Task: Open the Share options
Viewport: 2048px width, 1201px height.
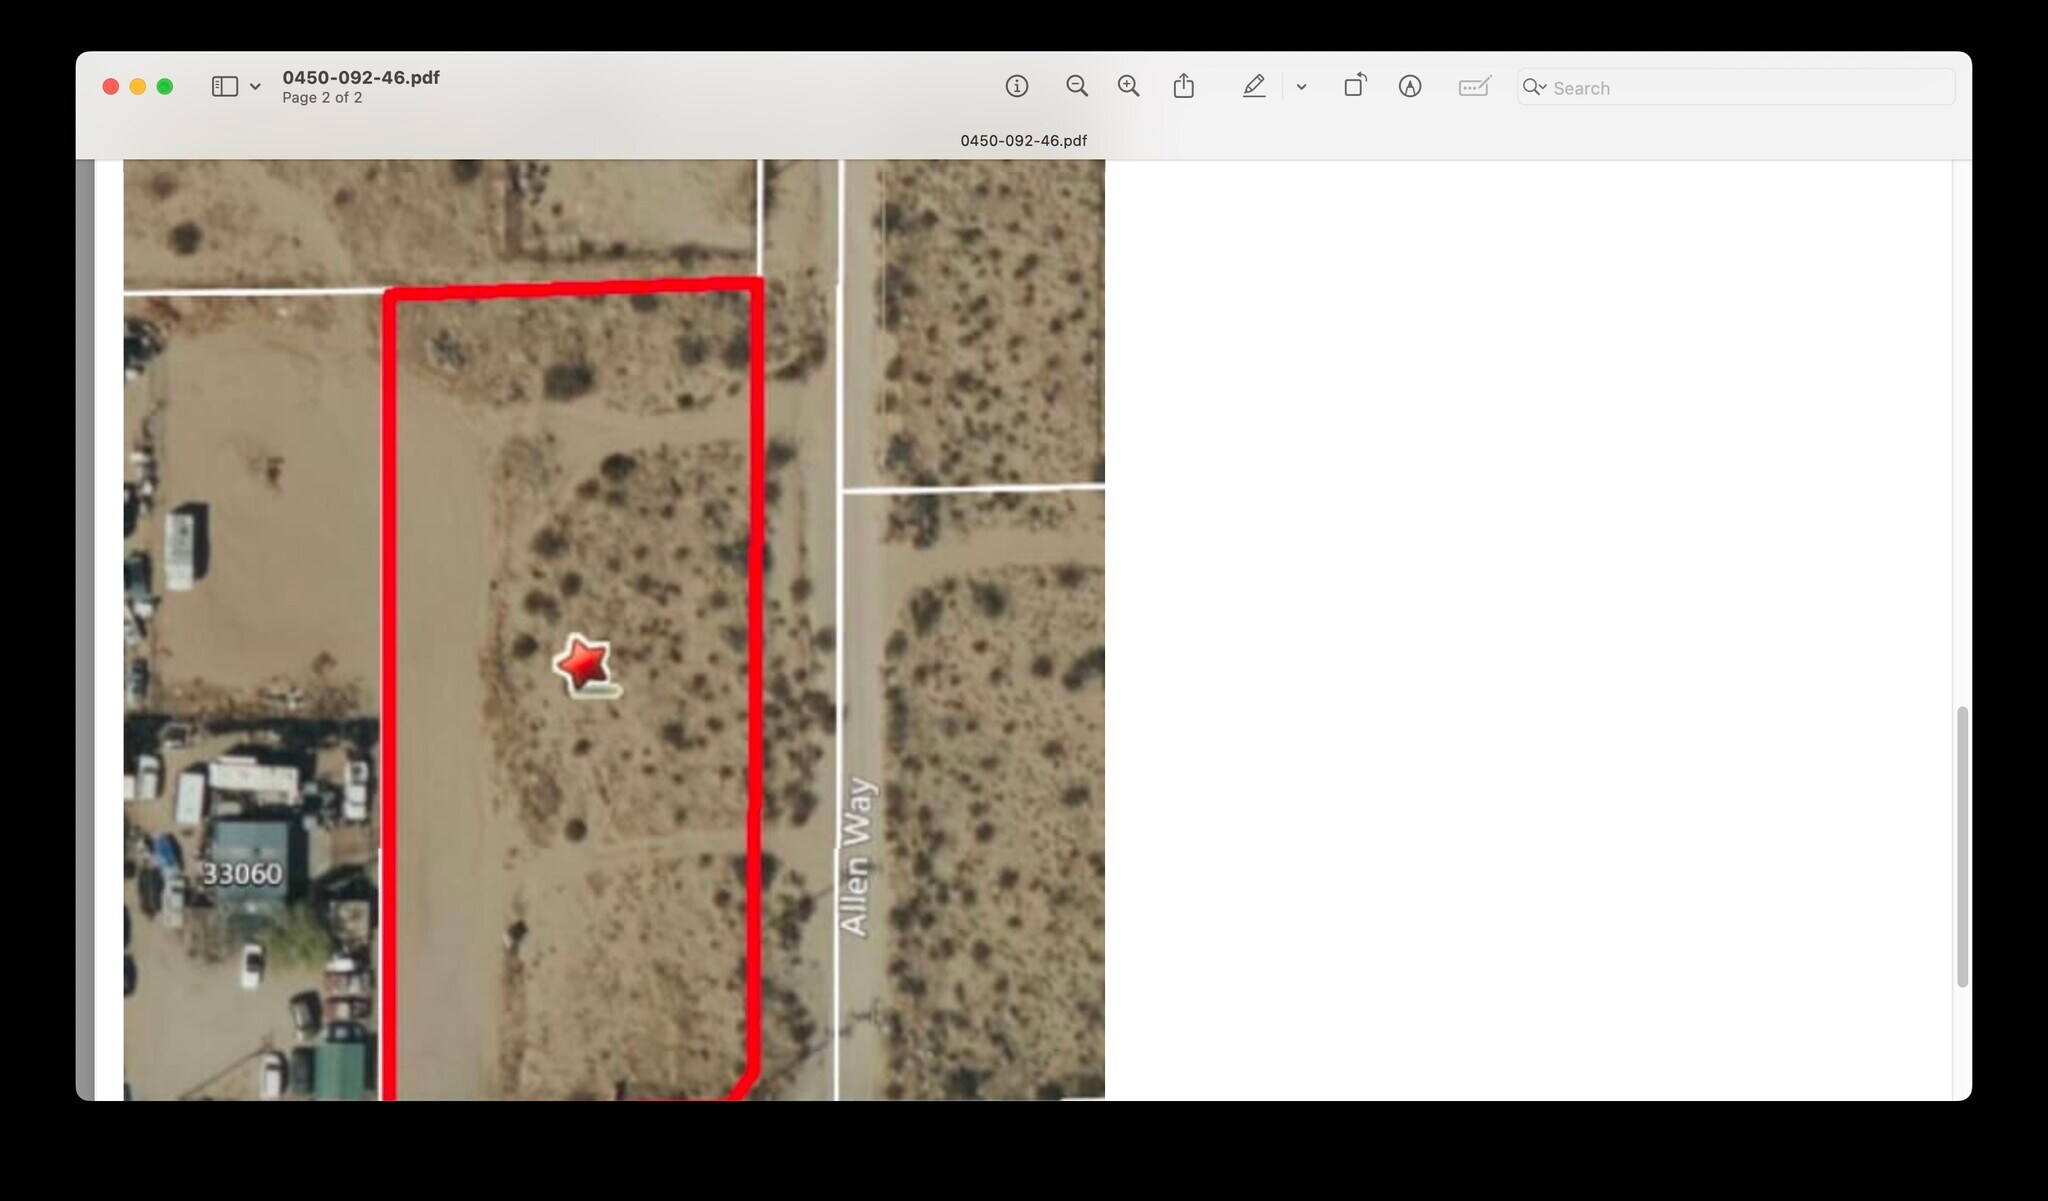Action: [x=1184, y=86]
